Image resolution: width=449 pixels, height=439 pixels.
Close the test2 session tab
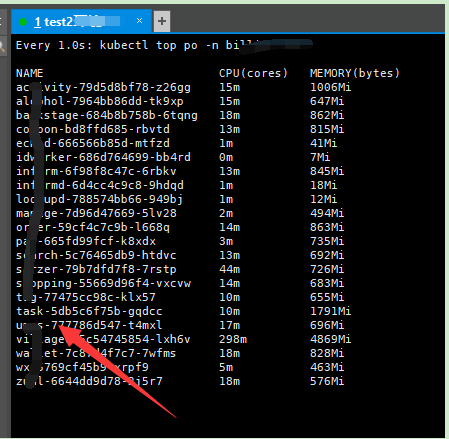click(x=139, y=21)
